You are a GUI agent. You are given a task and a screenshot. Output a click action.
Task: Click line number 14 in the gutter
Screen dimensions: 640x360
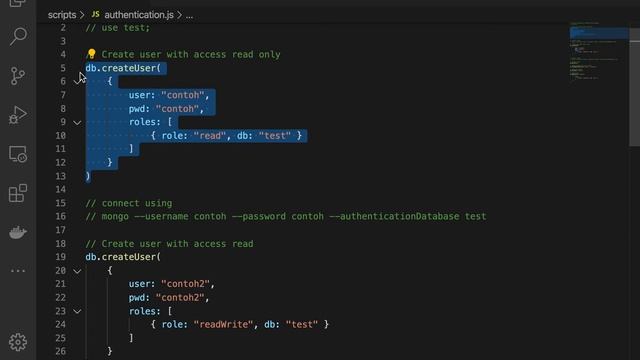click(x=60, y=189)
